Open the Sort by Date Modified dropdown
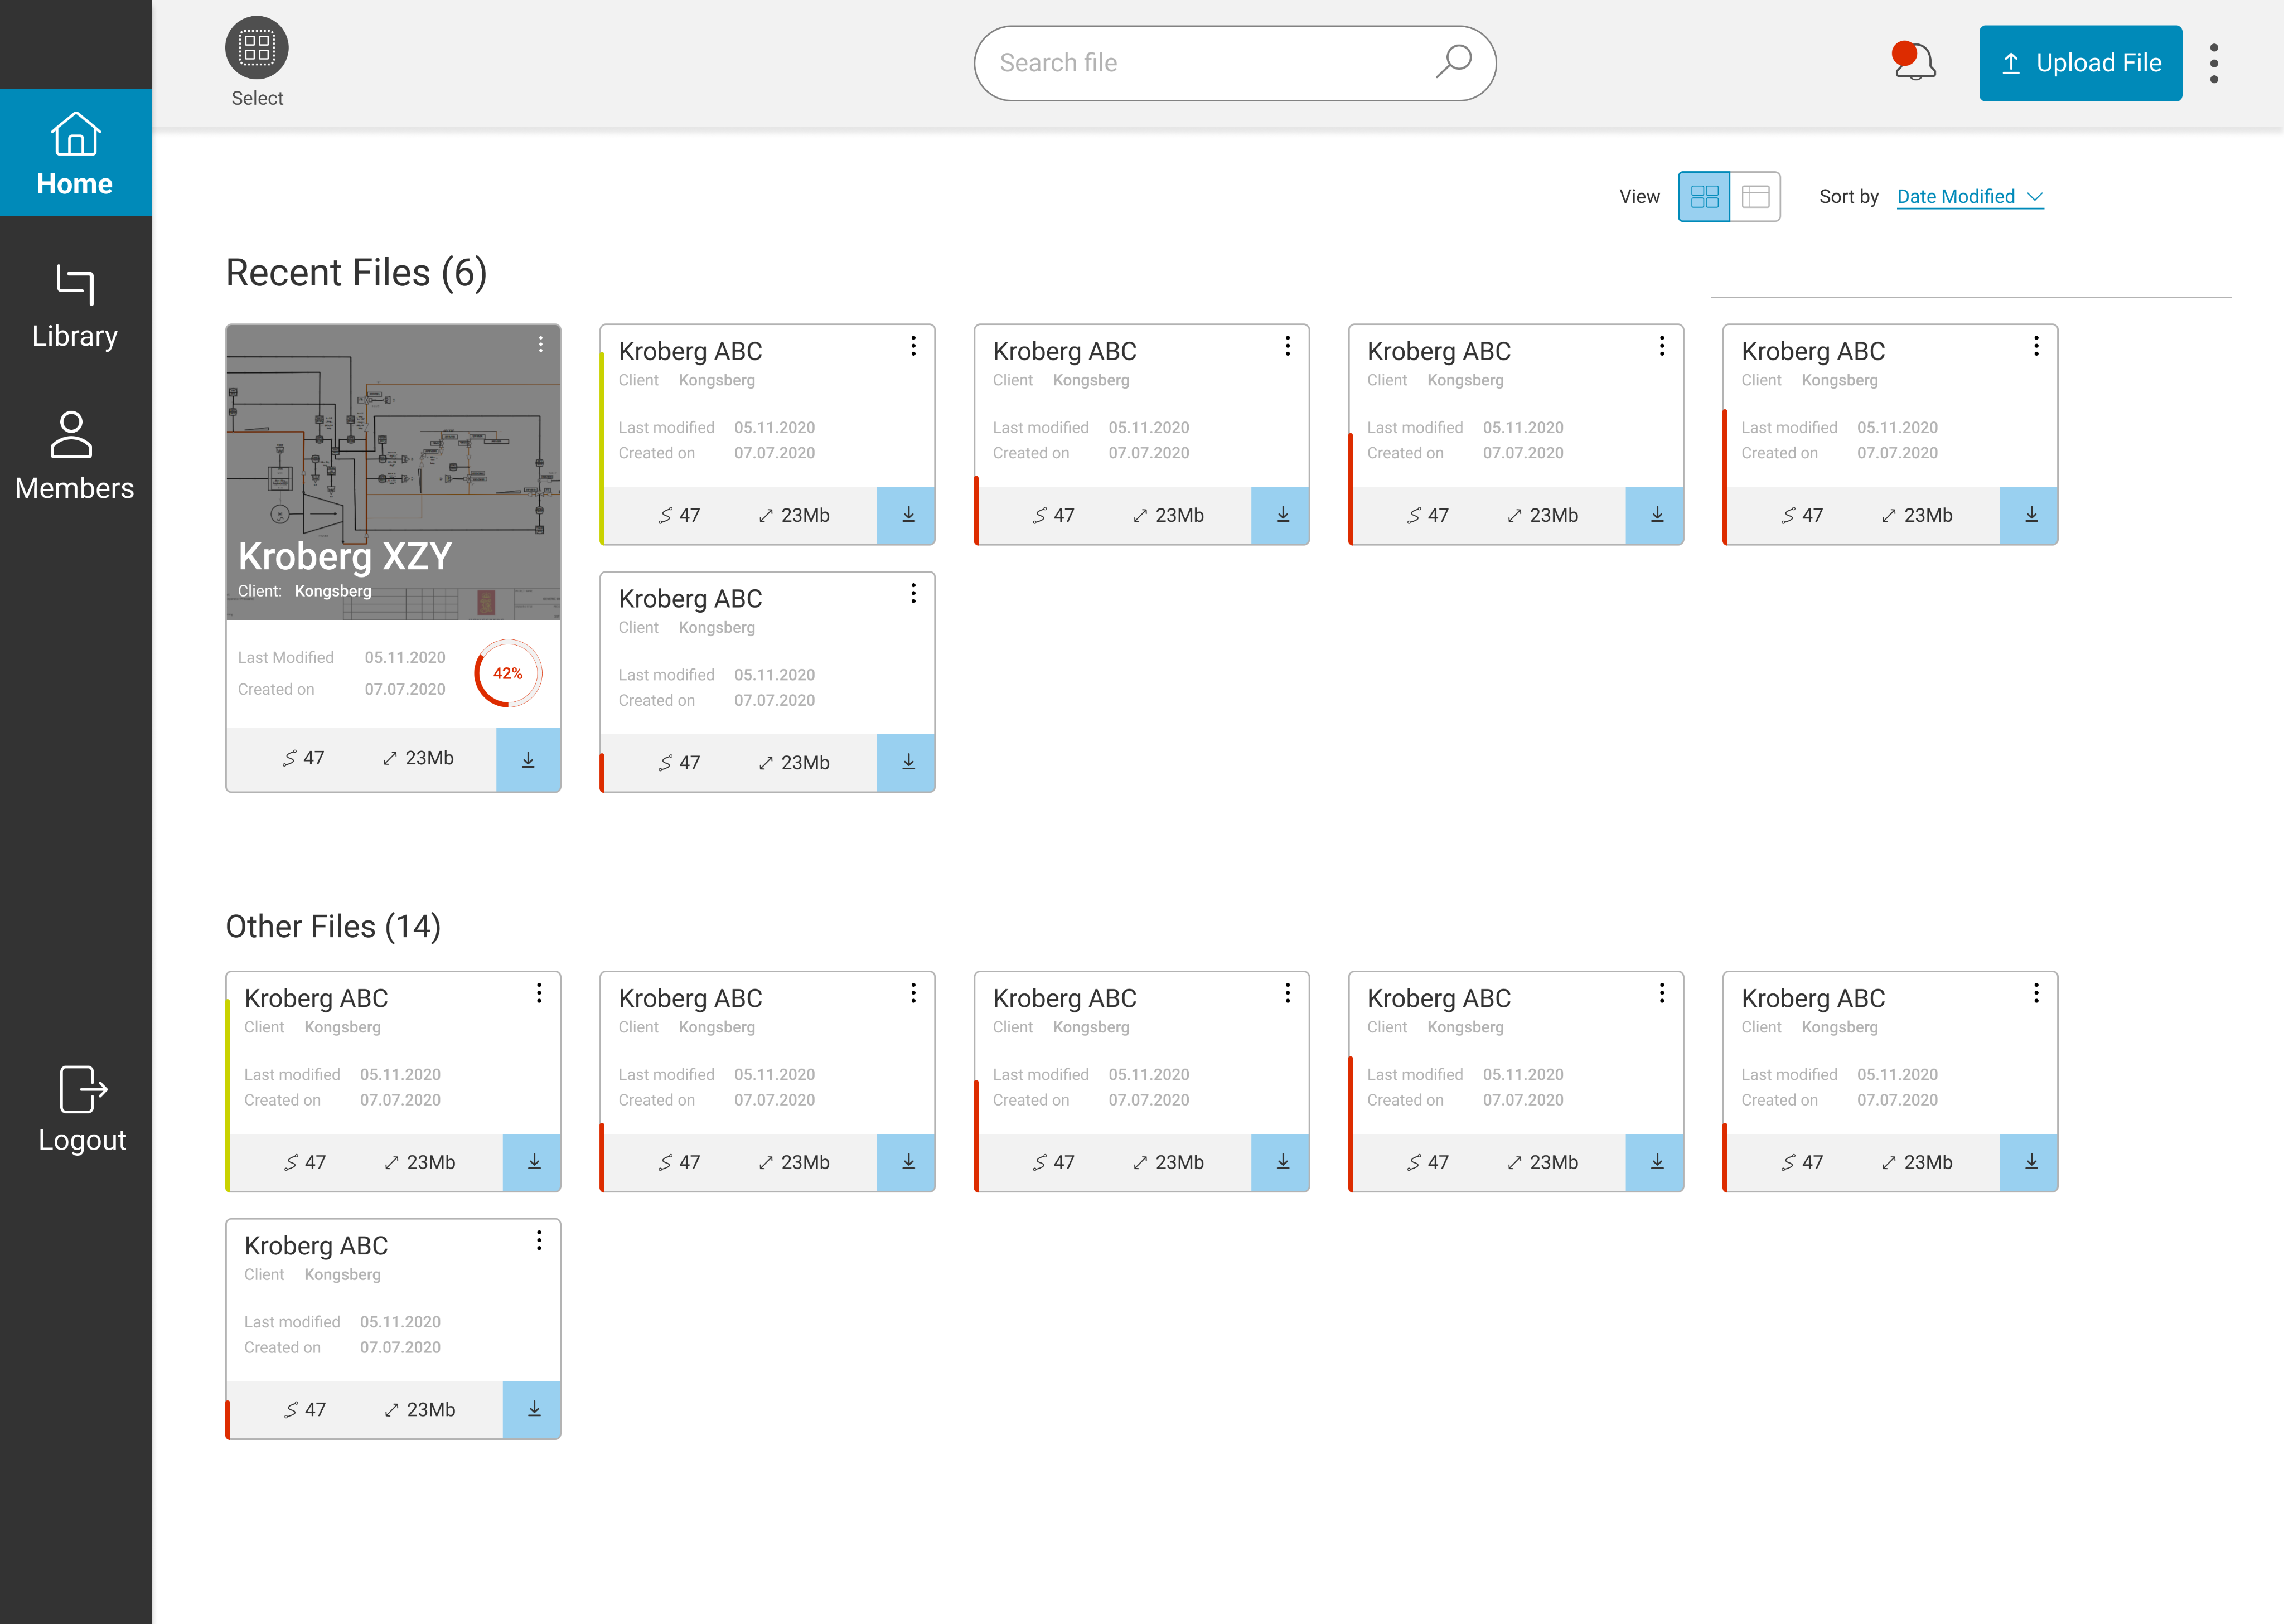Image resolution: width=2284 pixels, height=1624 pixels. tap(1969, 197)
